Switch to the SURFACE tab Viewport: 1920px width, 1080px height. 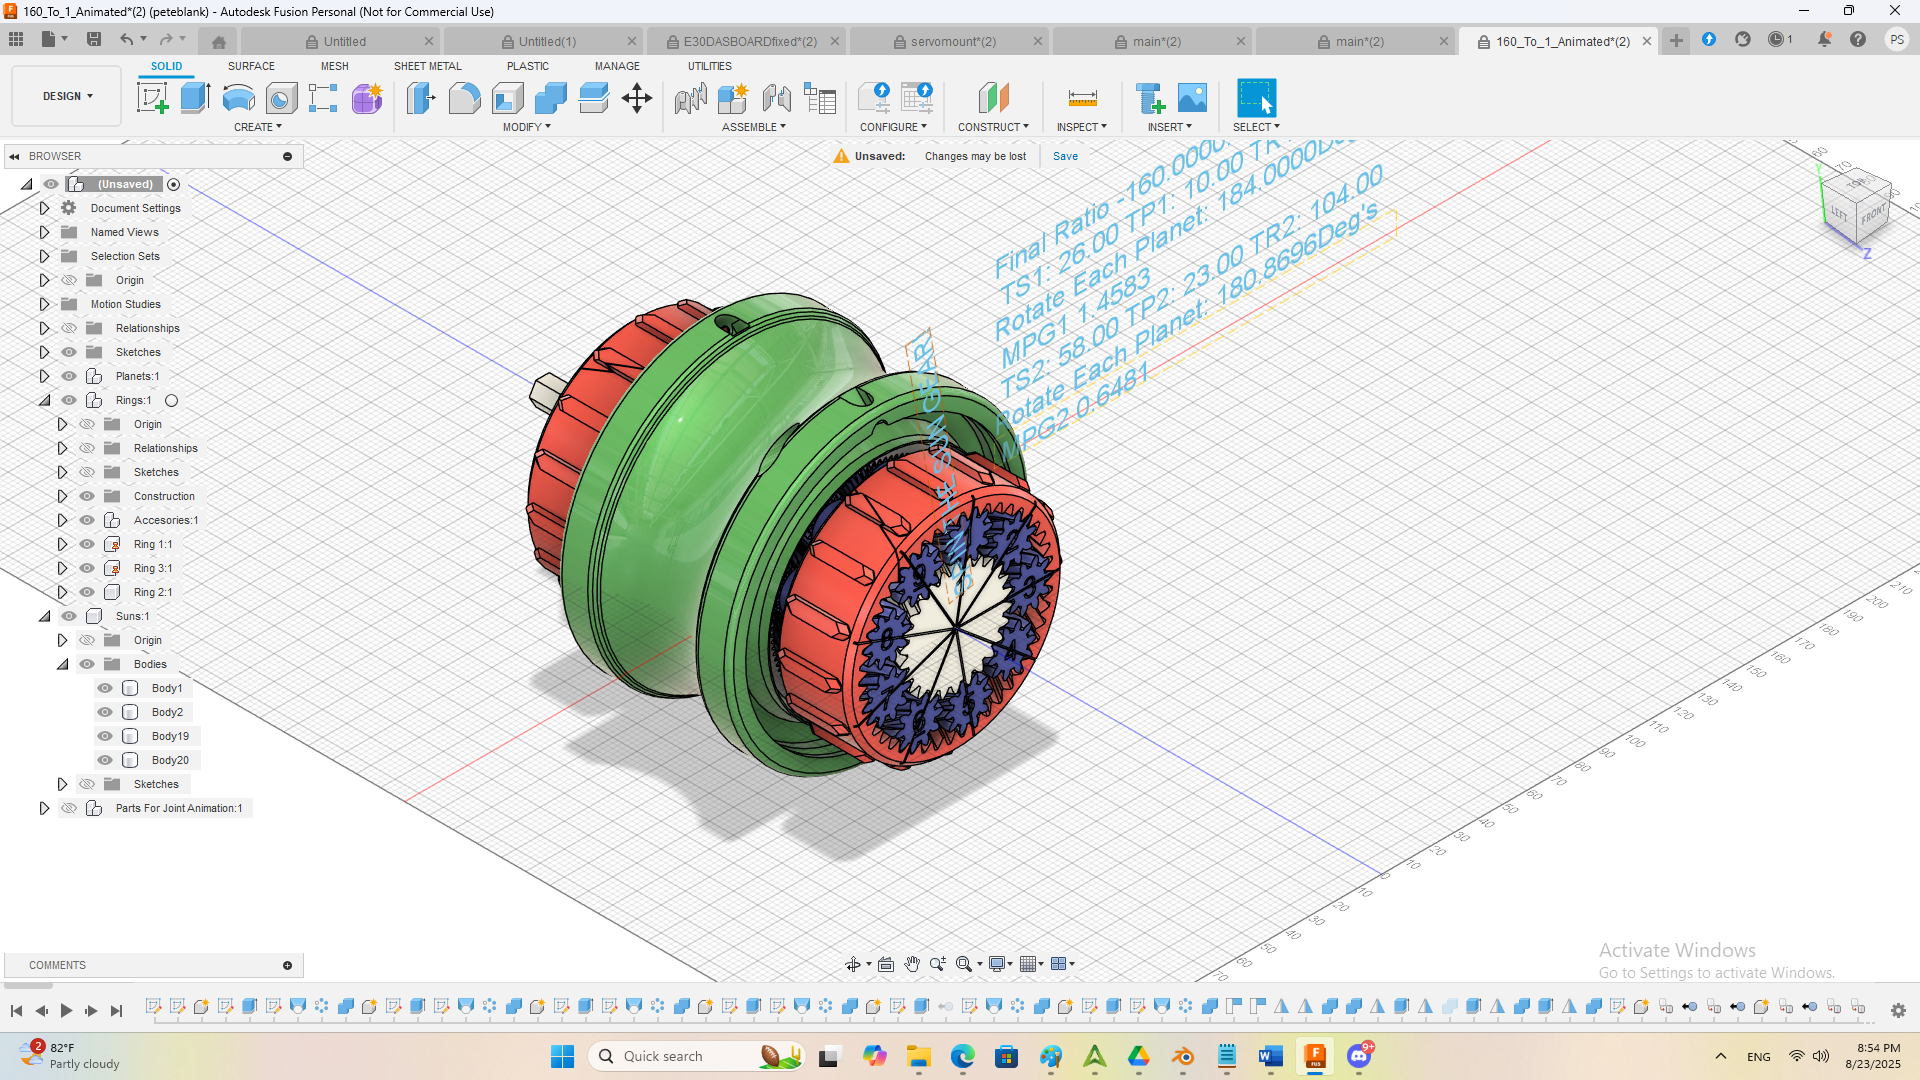coord(251,66)
